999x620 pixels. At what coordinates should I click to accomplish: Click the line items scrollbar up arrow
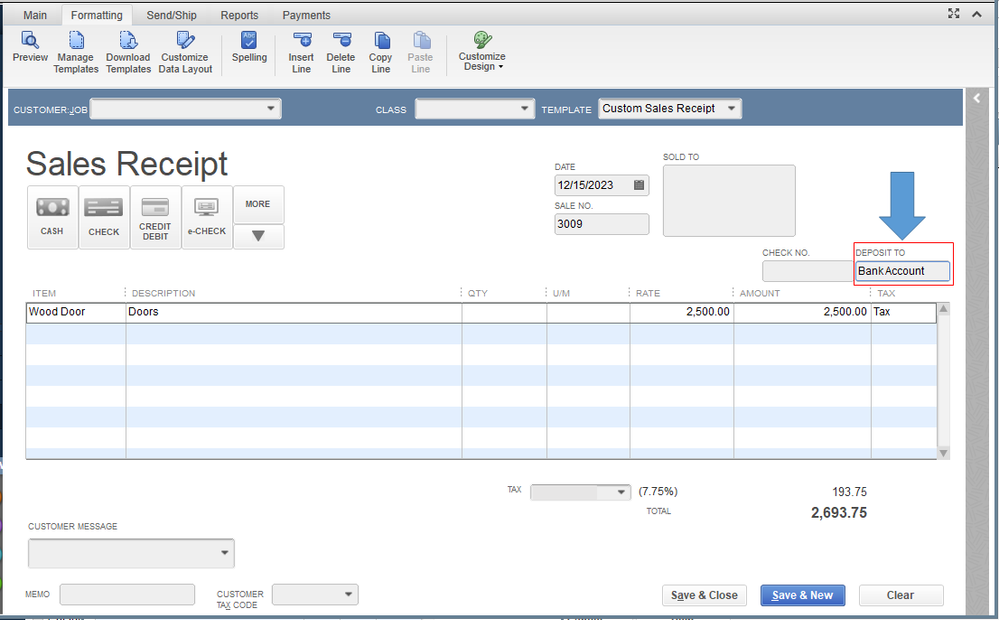[x=944, y=309]
